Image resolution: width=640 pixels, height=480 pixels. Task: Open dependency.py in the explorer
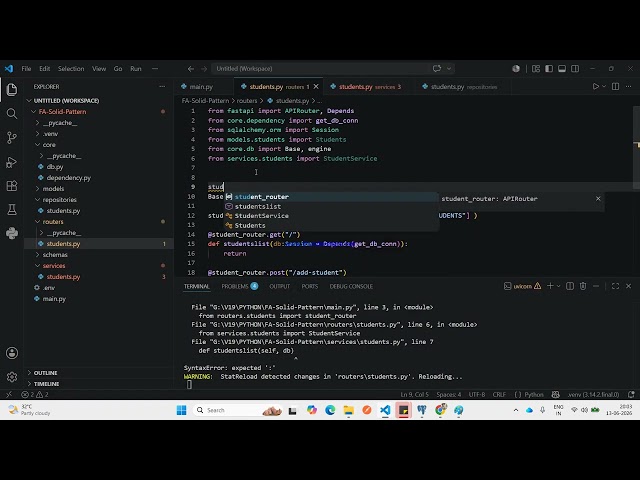click(69, 178)
